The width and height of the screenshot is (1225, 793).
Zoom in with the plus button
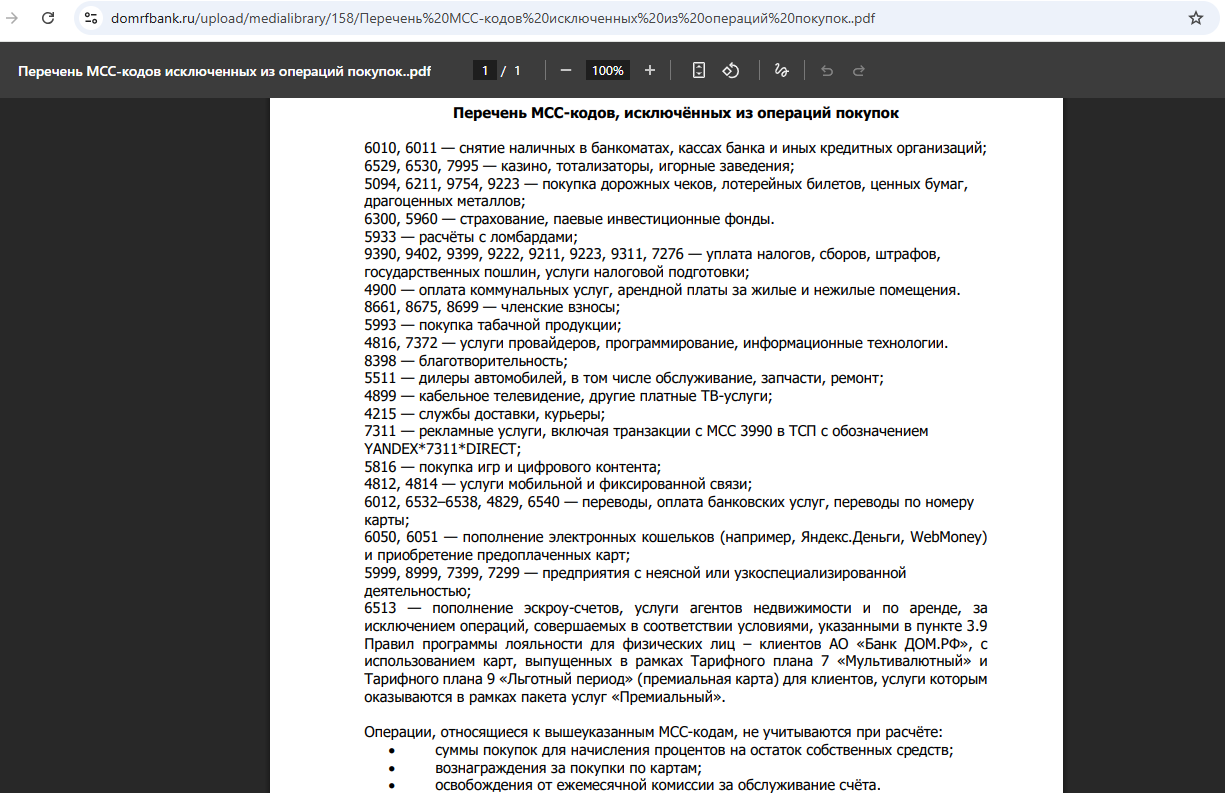tap(650, 70)
